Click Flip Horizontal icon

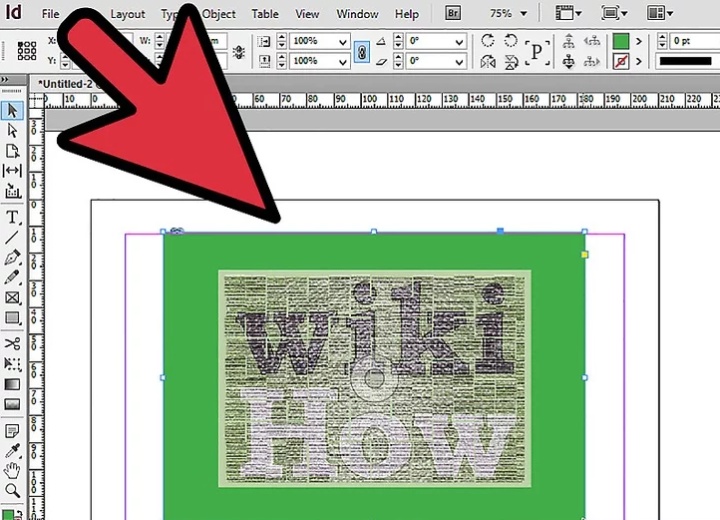tap(488, 61)
